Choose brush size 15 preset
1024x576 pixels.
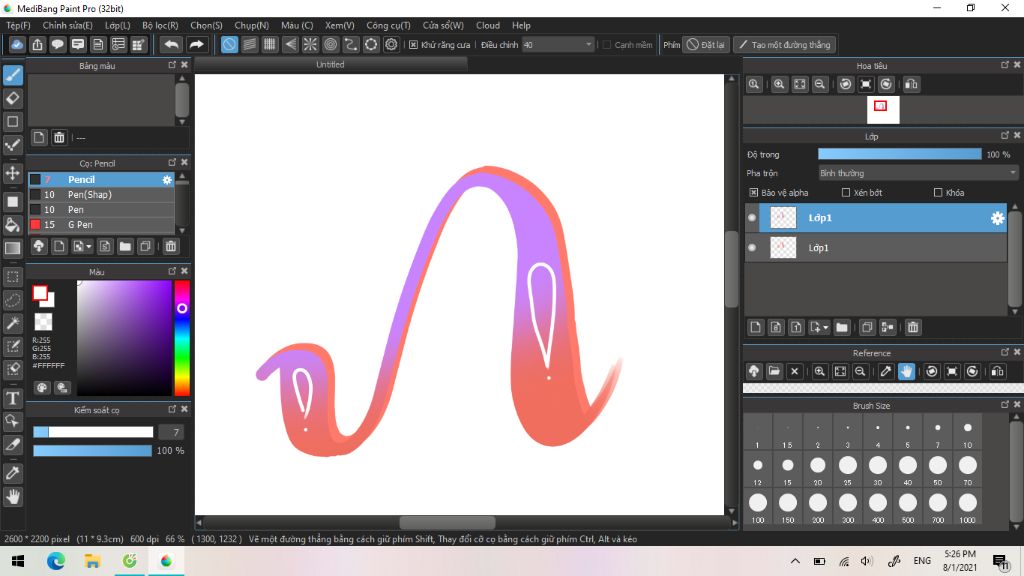pyautogui.click(x=788, y=470)
